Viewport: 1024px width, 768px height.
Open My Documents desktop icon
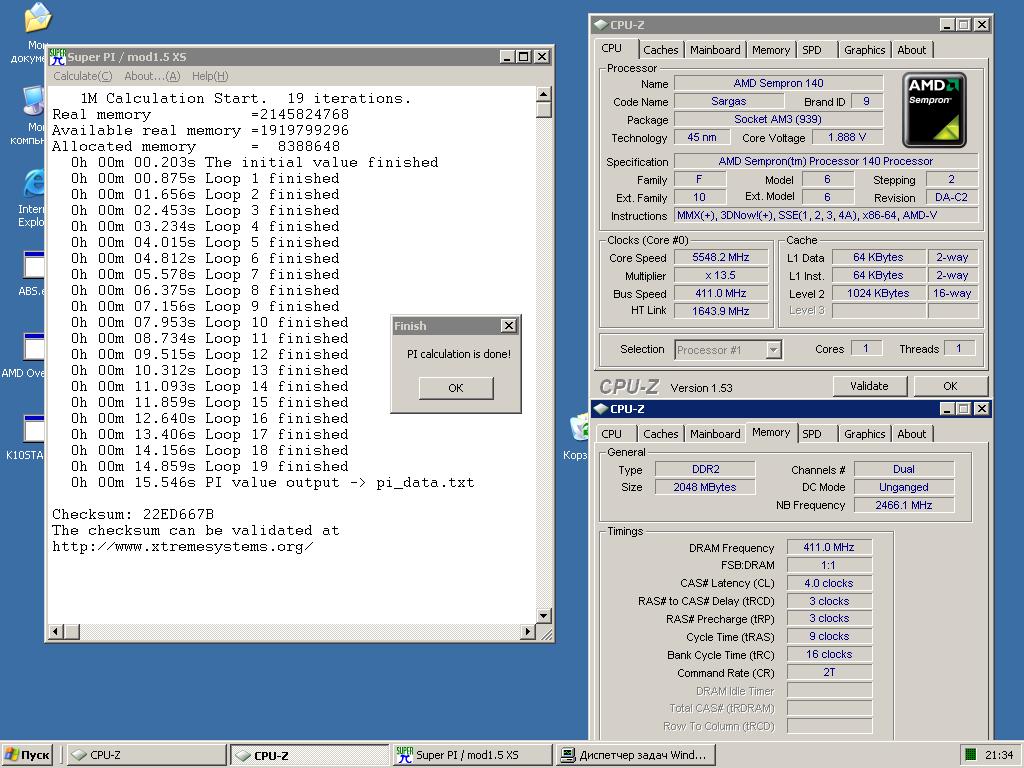38,18
